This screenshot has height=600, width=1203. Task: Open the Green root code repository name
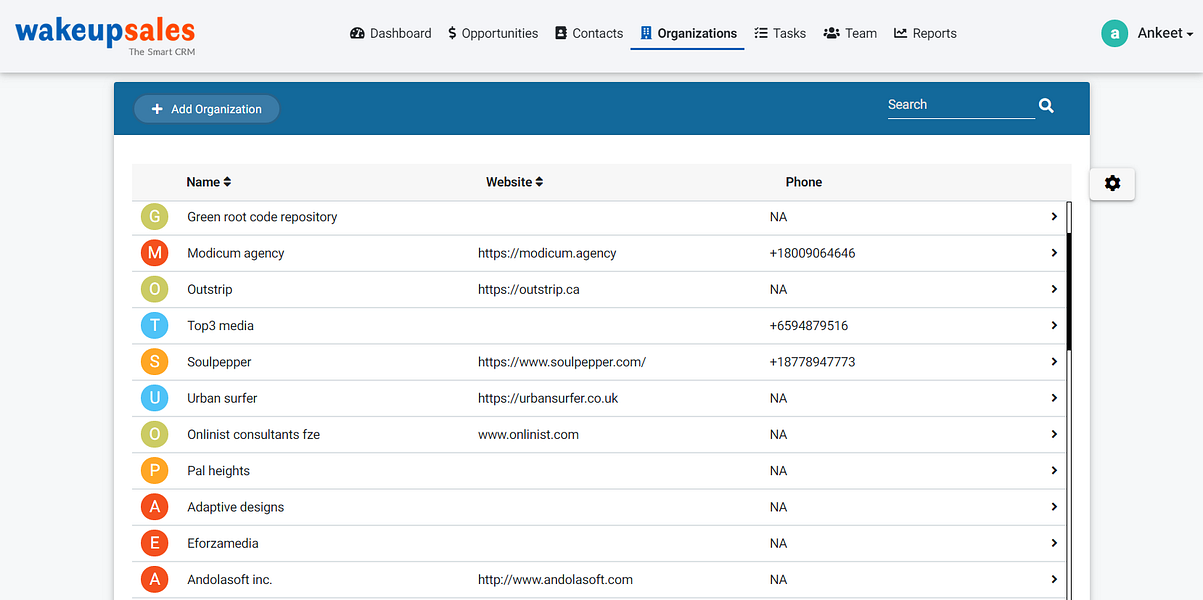262,217
